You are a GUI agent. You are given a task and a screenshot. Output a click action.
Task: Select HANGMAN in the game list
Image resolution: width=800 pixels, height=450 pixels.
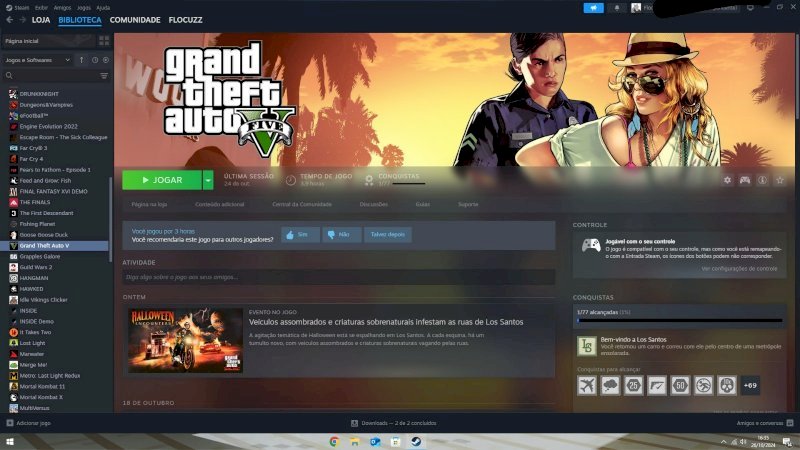[x=34, y=279]
